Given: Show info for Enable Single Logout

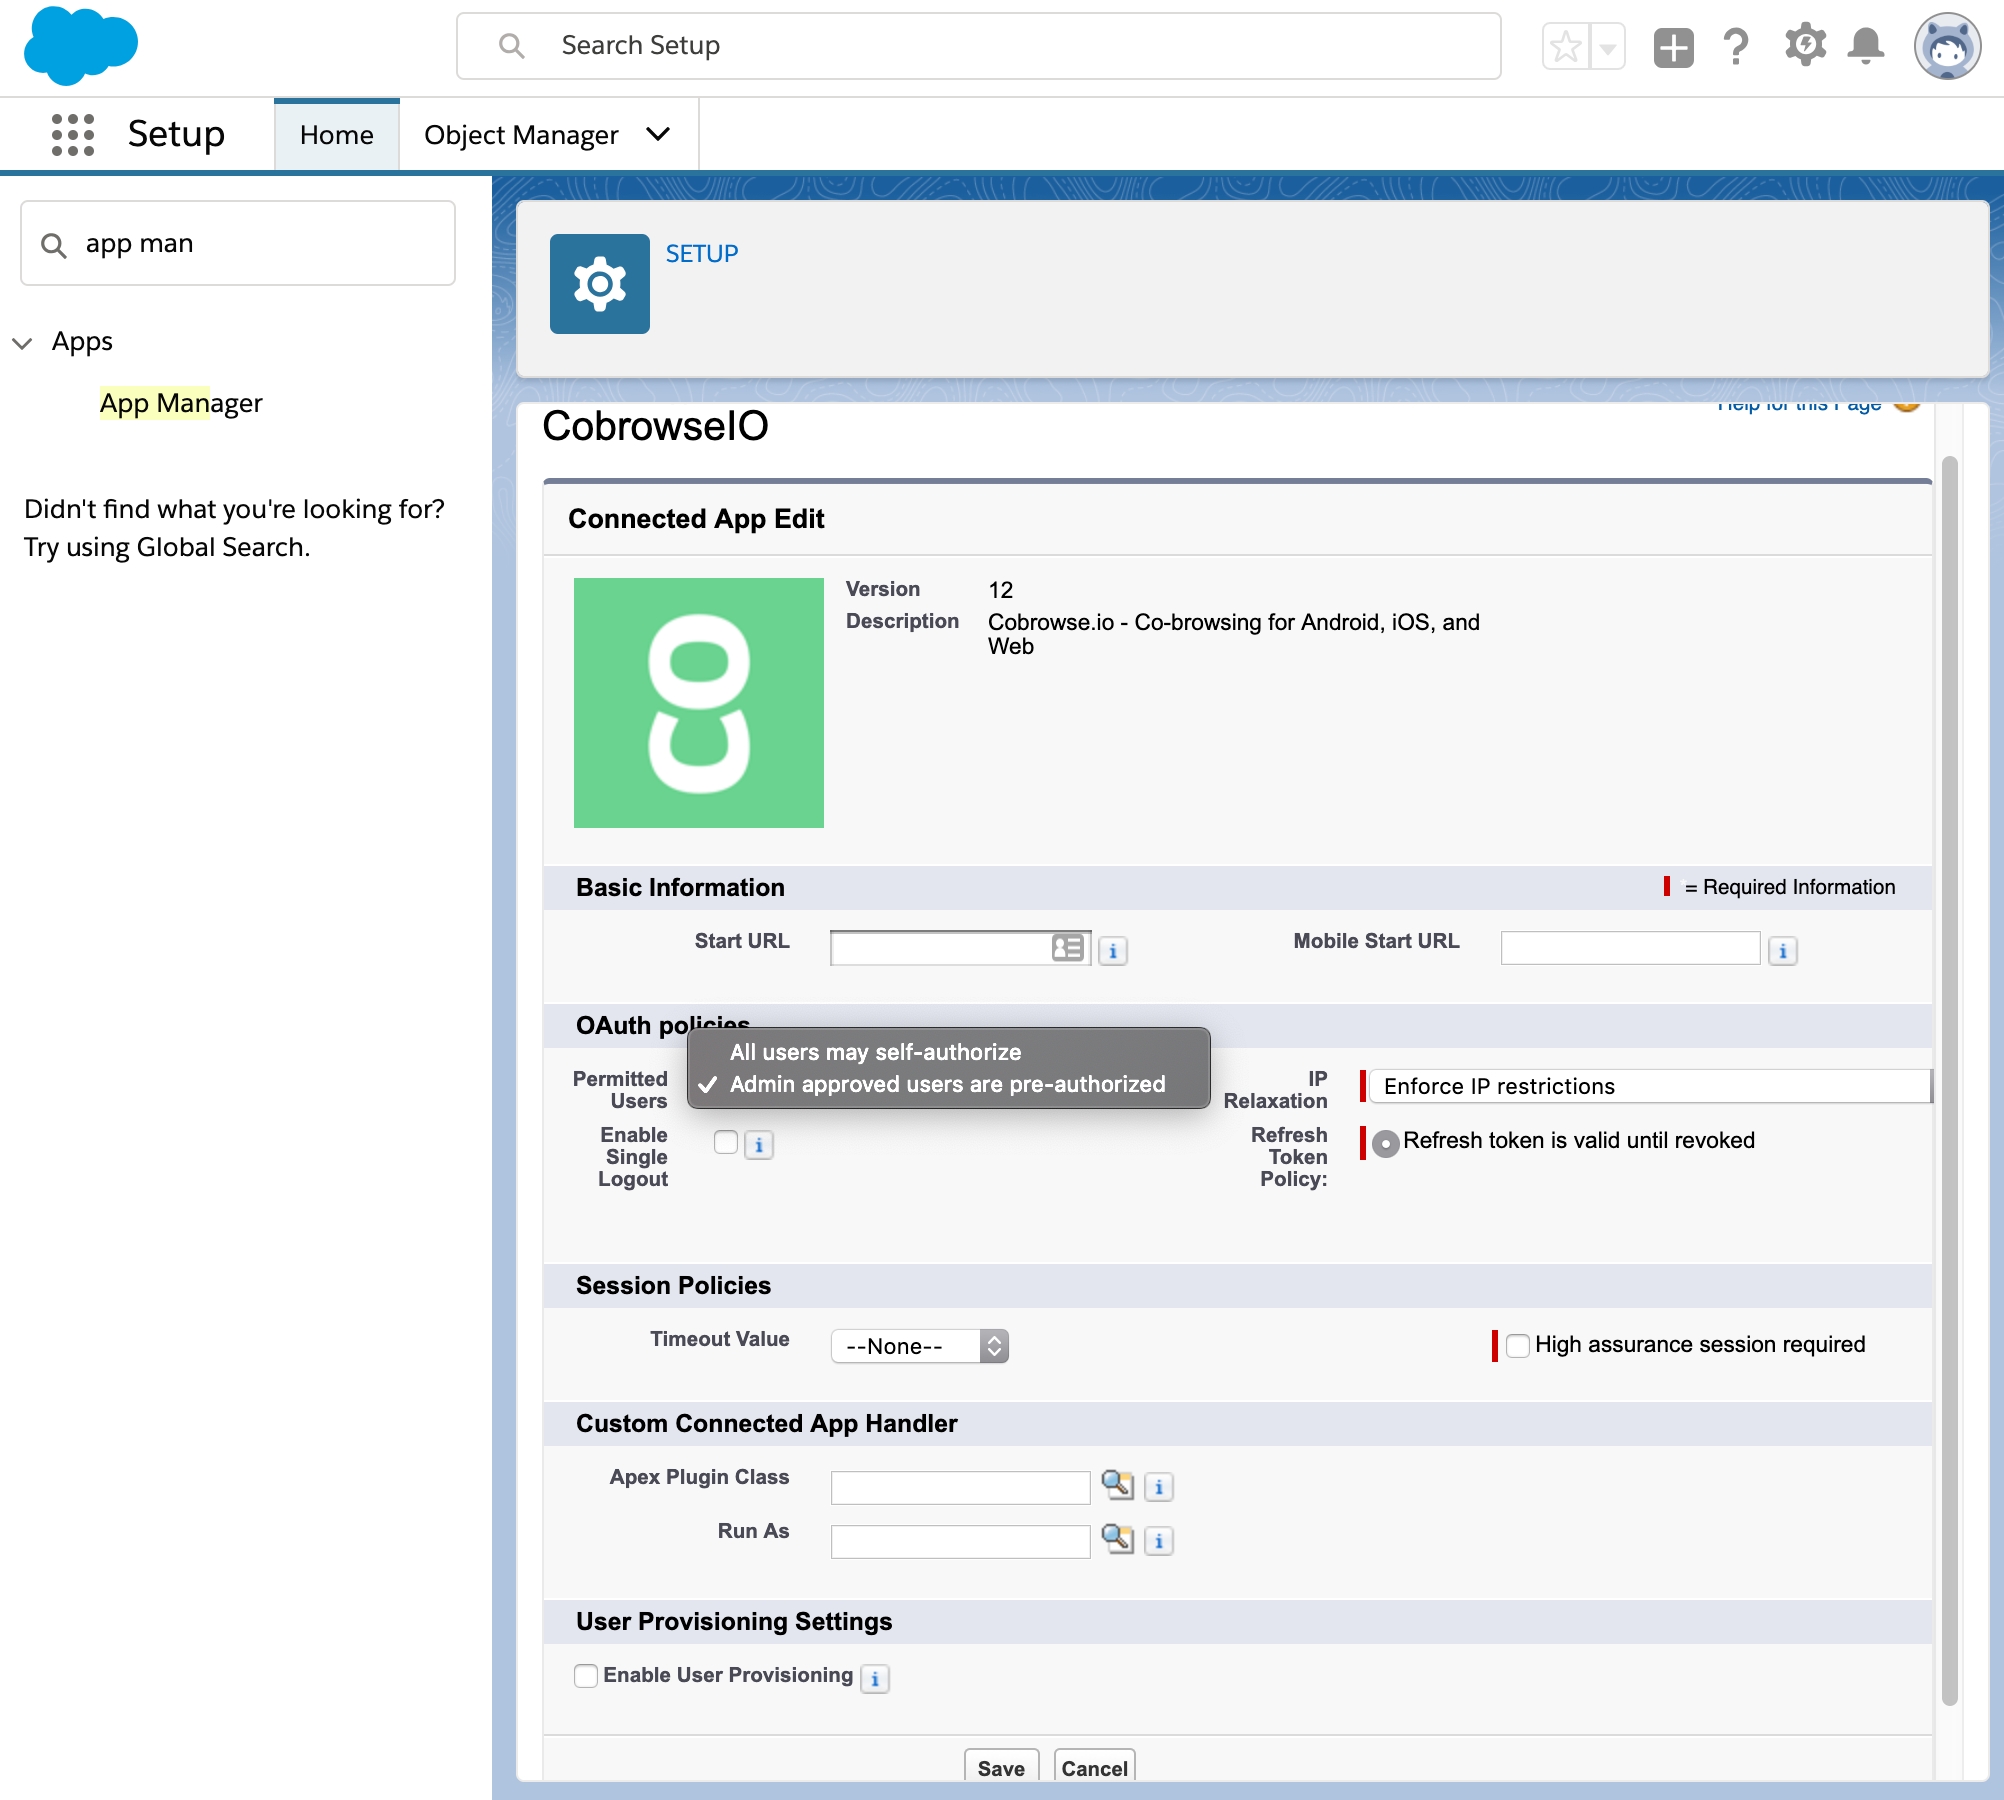Looking at the screenshot, I should coord(759,1145).
